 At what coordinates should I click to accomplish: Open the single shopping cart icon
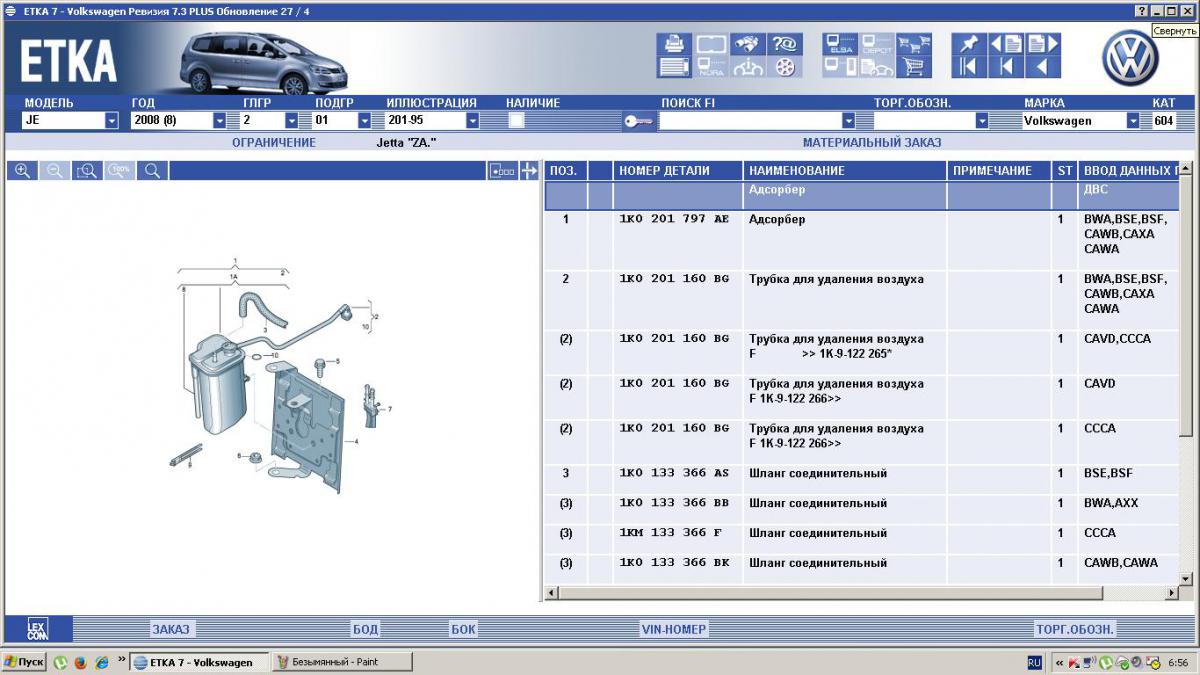pyautogui.click(x=912, y=67)
